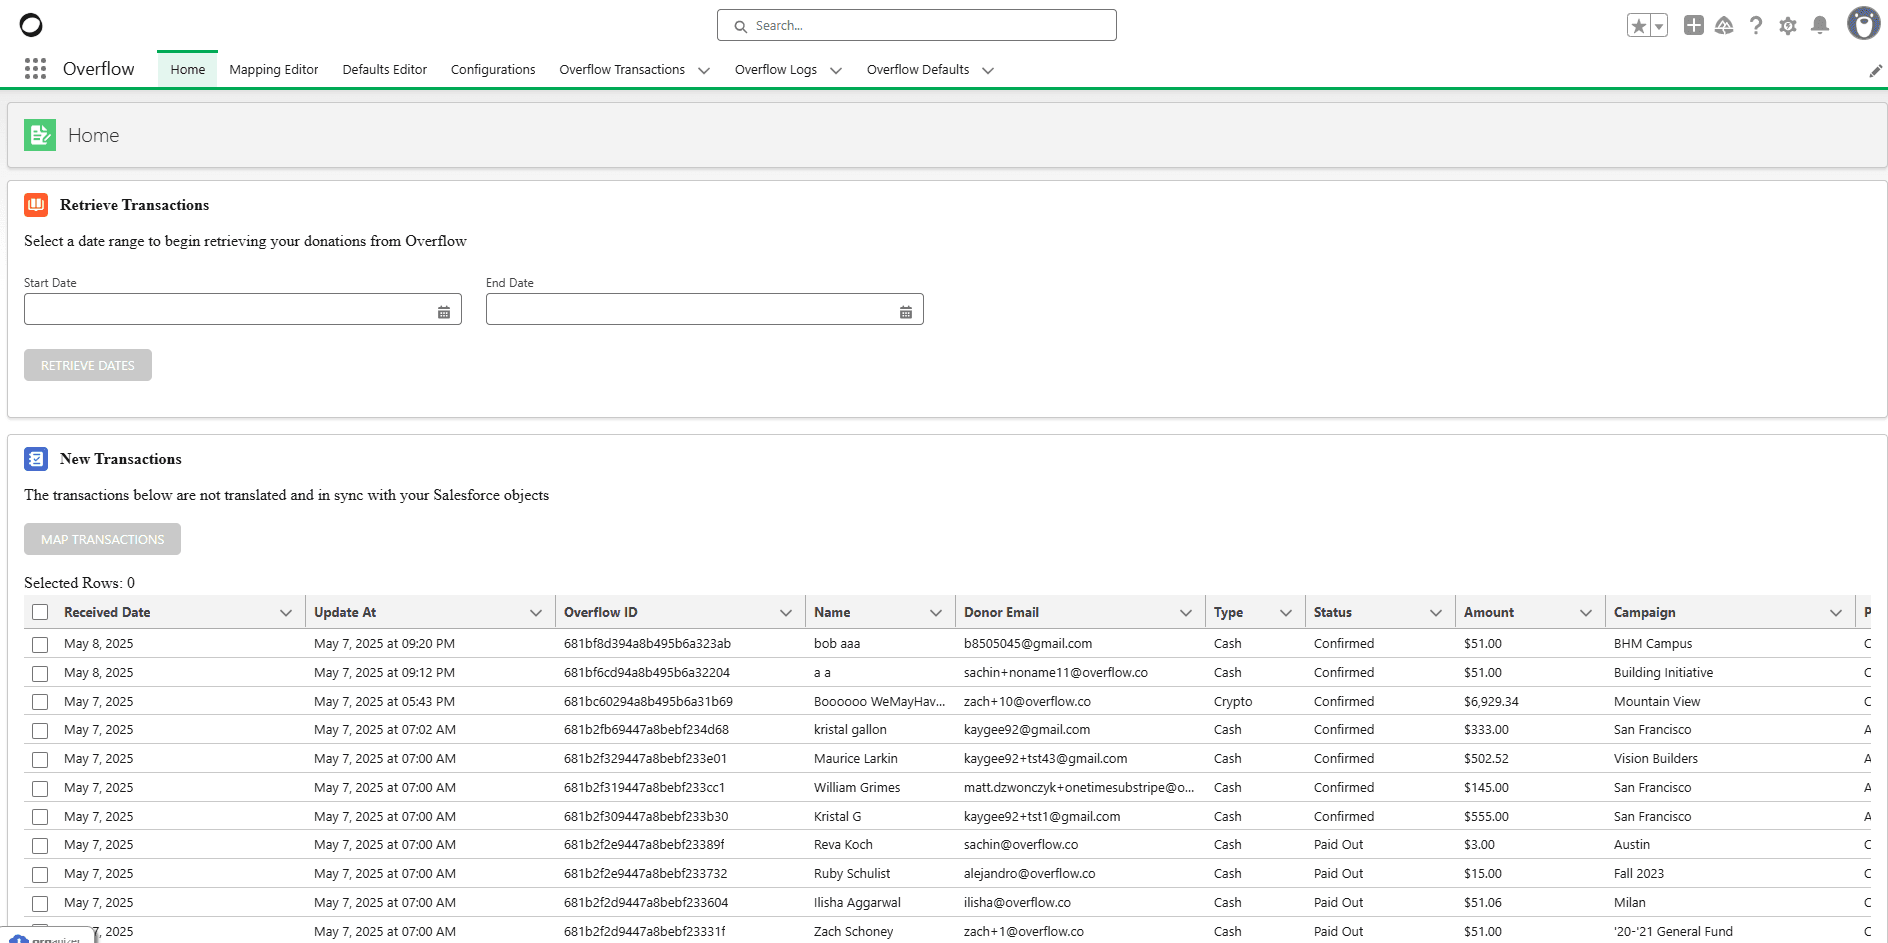Open the Update At column menu
The width and height of the screenshot is (1888, 943).
point(536,613)
